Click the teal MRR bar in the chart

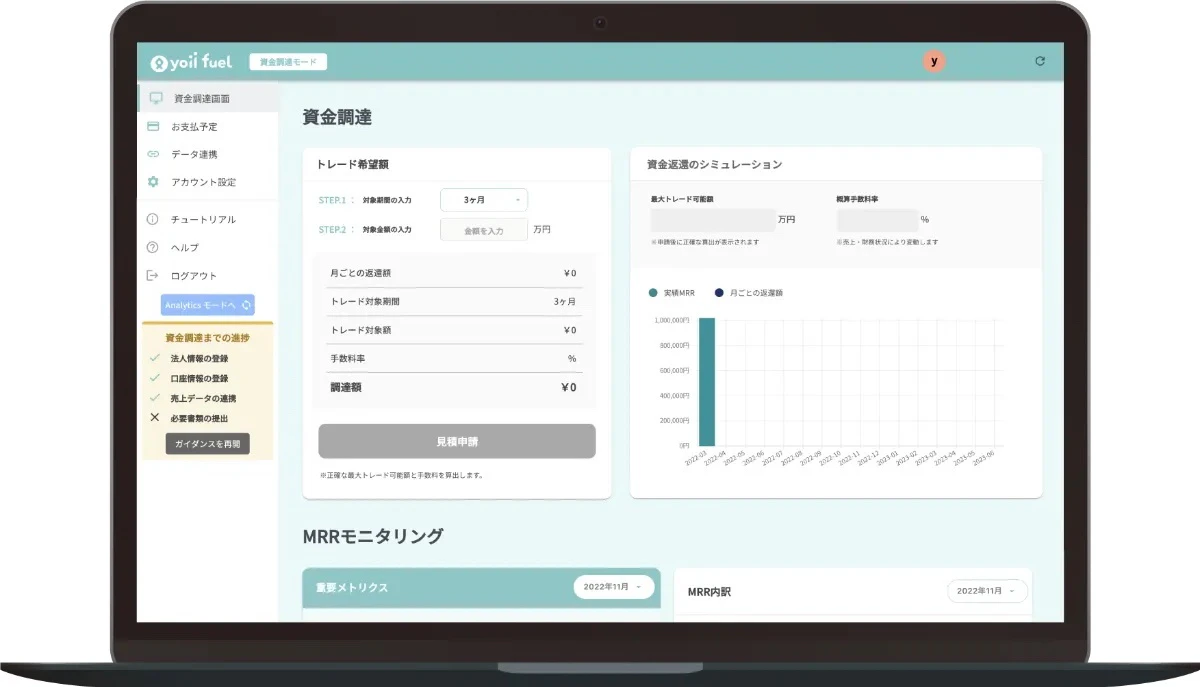707,380
